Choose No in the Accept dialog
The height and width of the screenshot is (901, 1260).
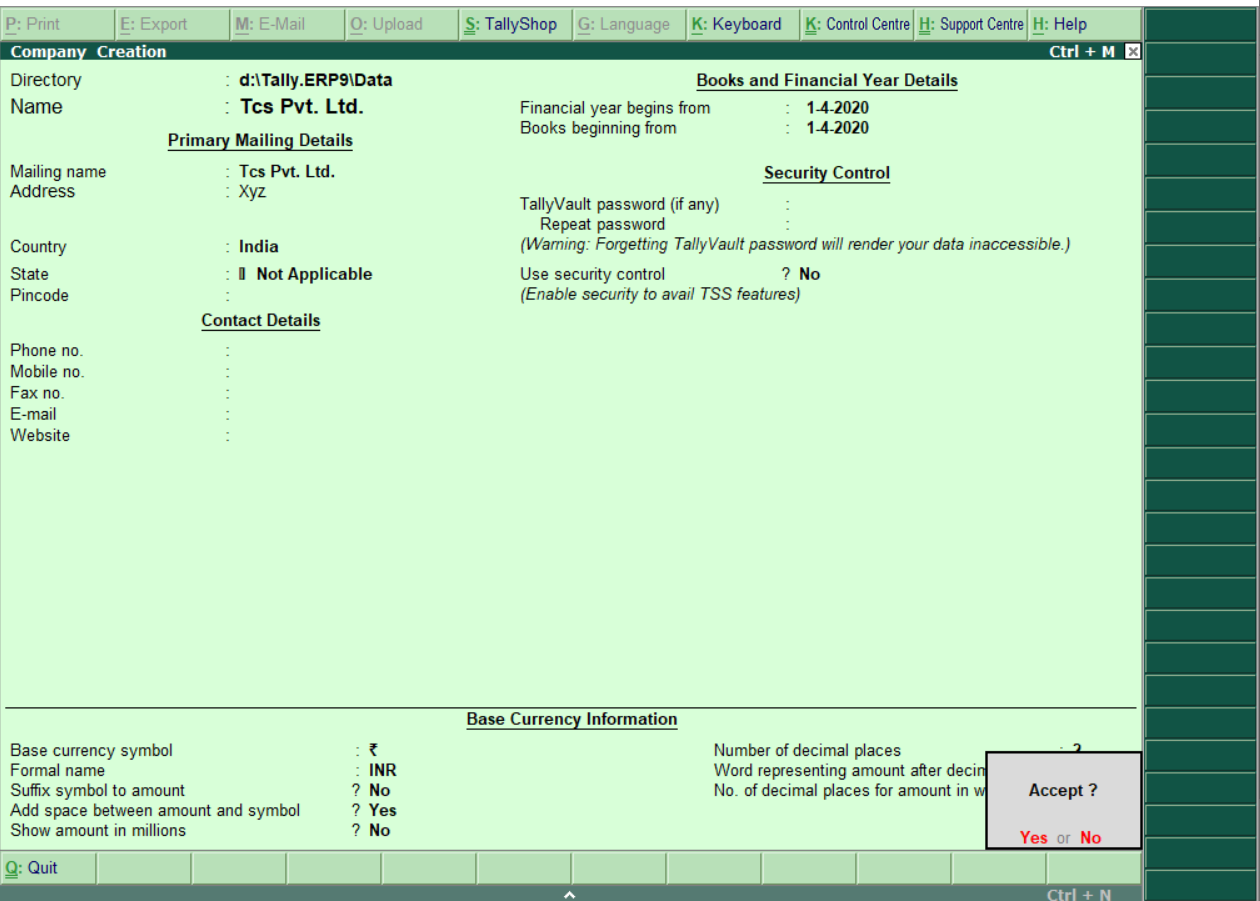[1090, 838]
